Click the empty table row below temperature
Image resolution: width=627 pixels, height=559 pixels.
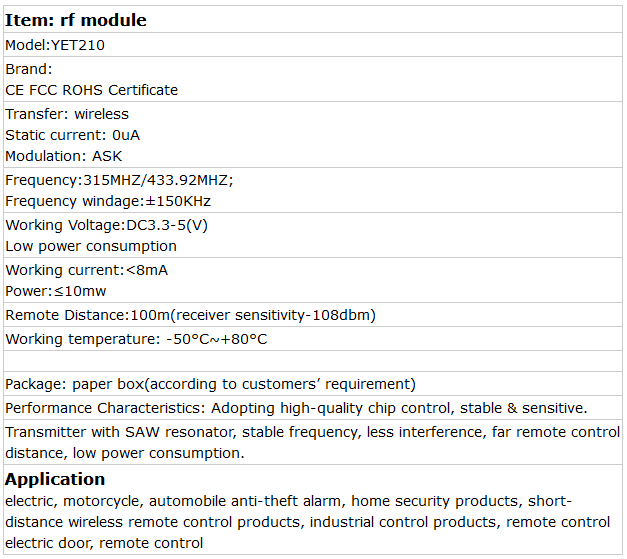click(312, 361)
